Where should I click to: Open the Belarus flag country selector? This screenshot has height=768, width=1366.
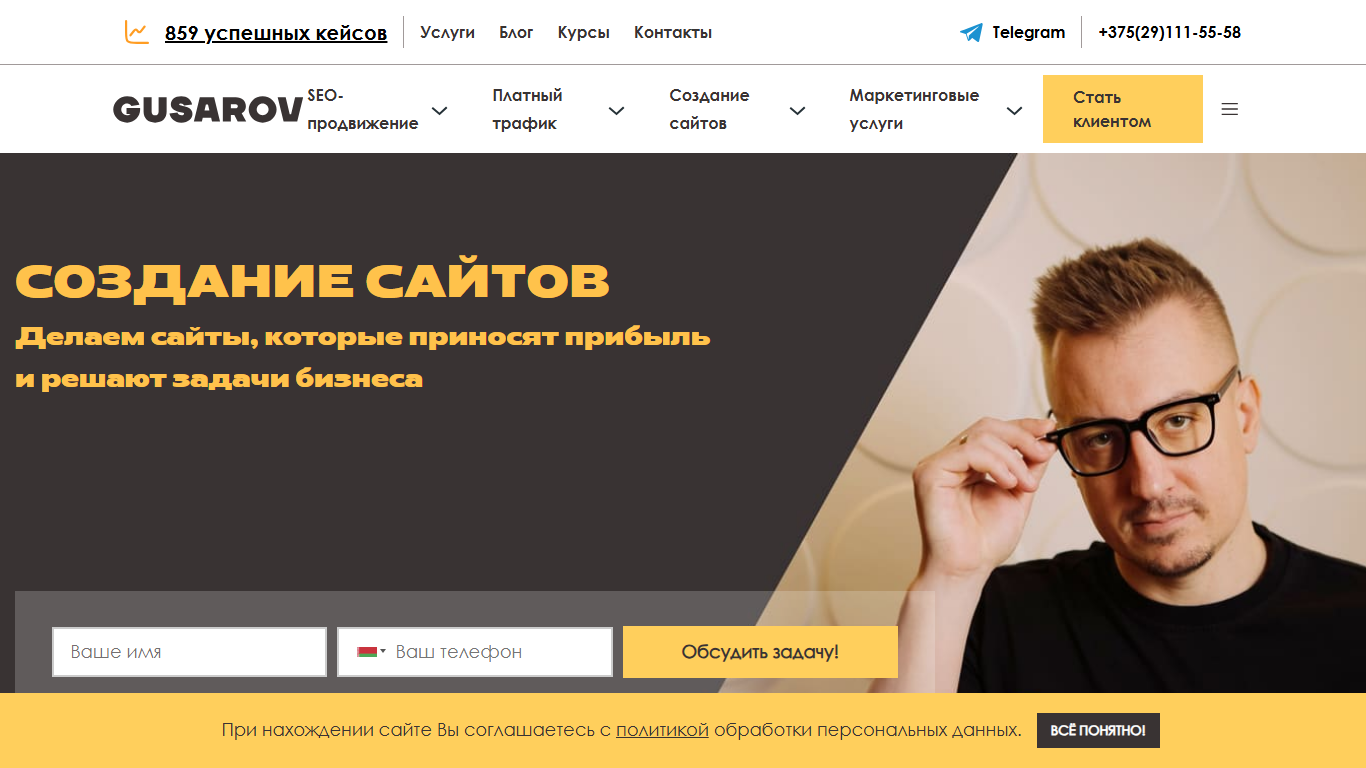371,652
